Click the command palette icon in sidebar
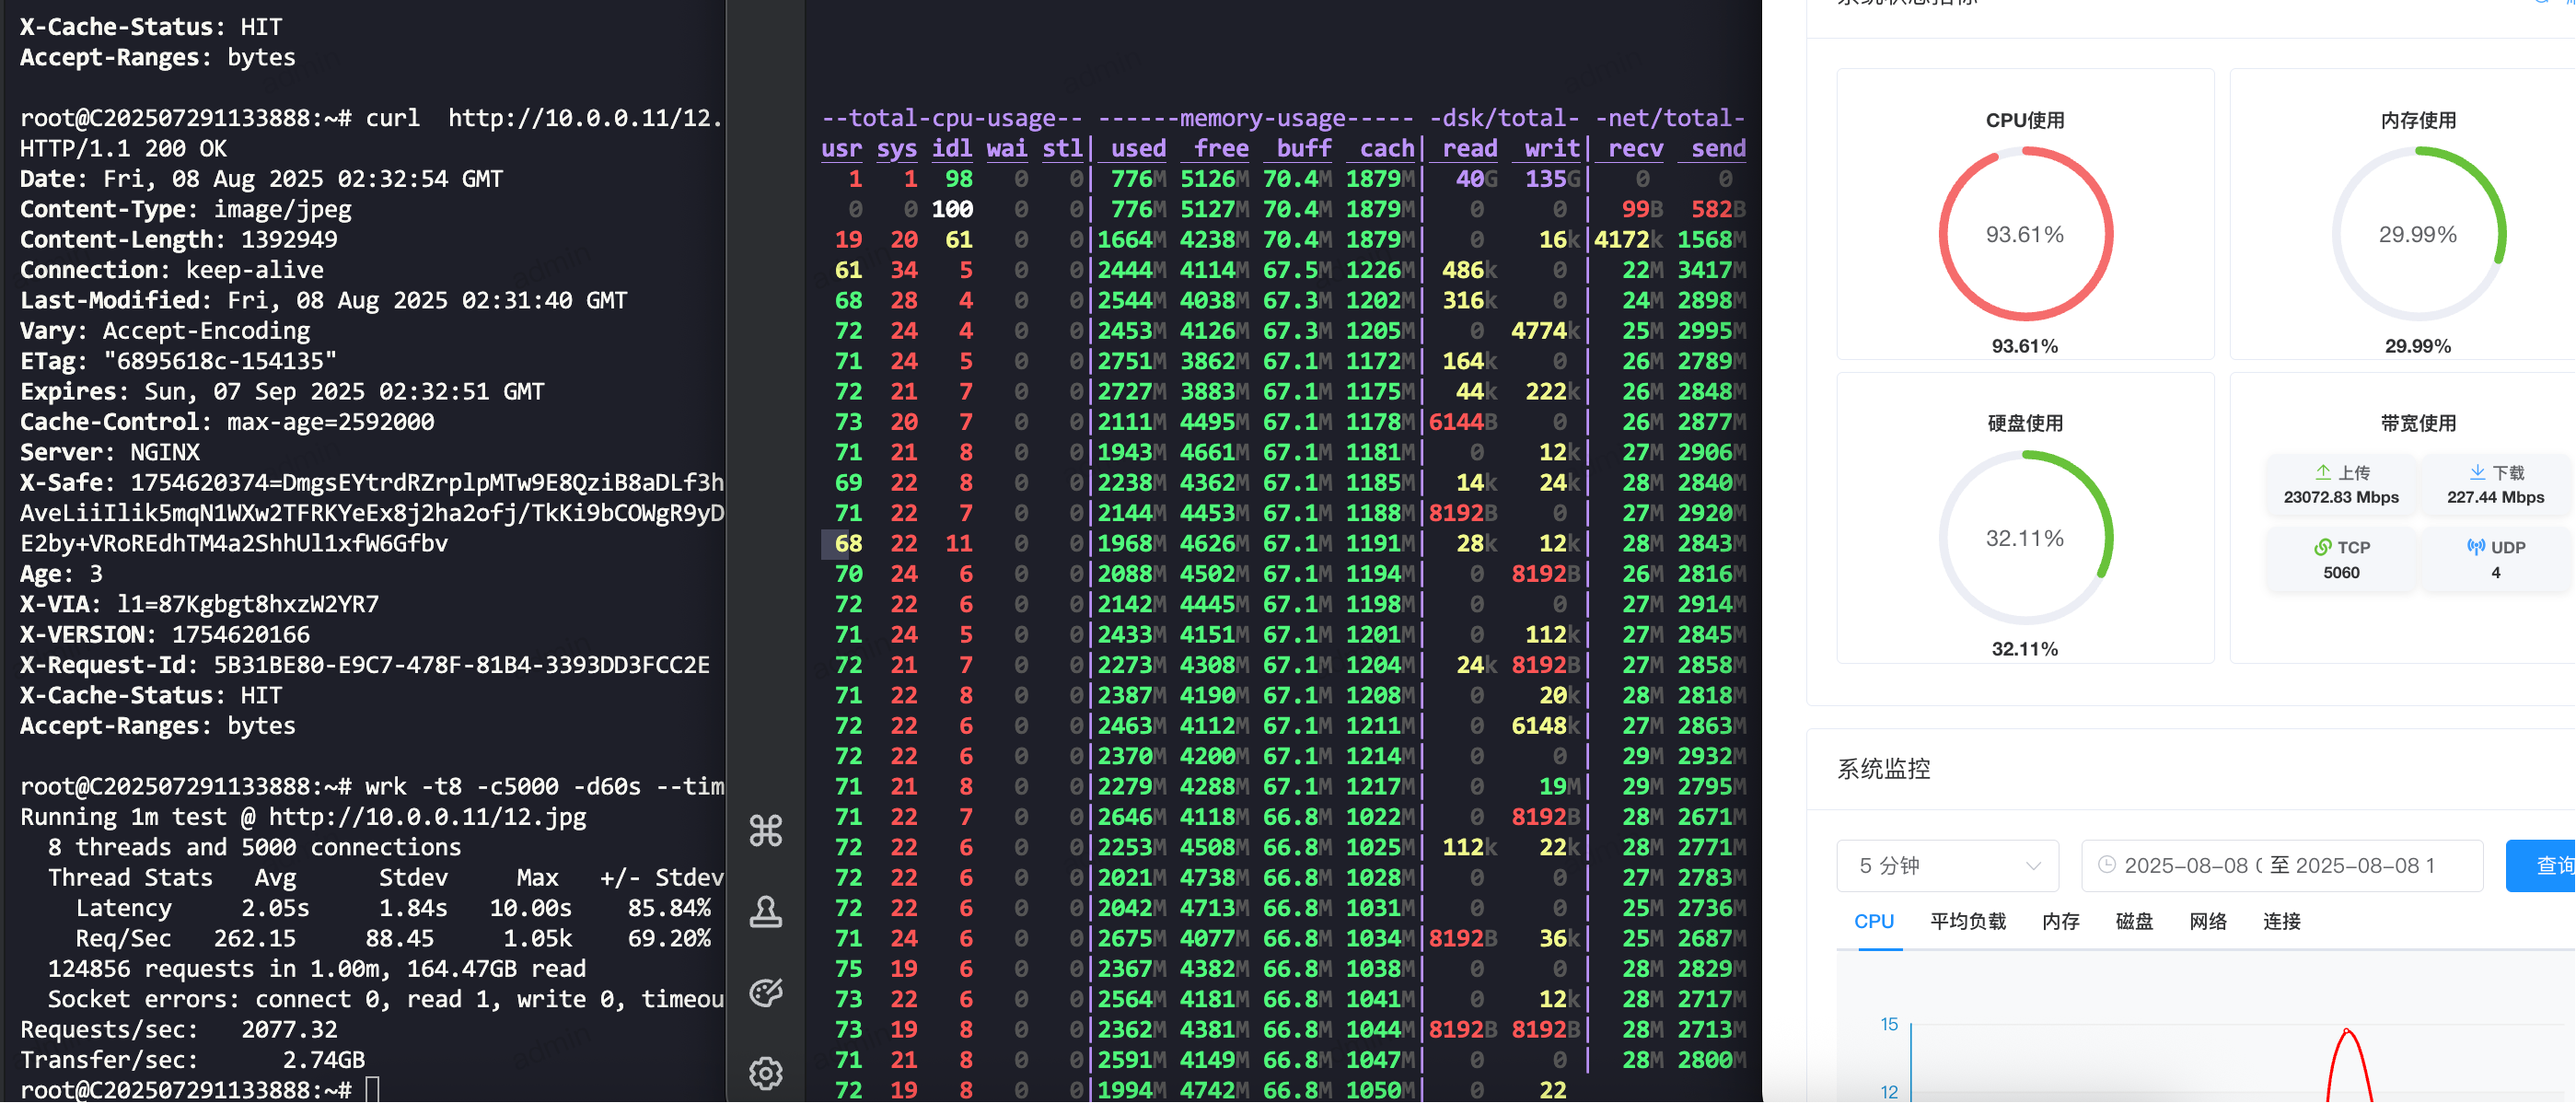The width and height of the screenshot is (2576, 1103). click(x=765, y=830)
